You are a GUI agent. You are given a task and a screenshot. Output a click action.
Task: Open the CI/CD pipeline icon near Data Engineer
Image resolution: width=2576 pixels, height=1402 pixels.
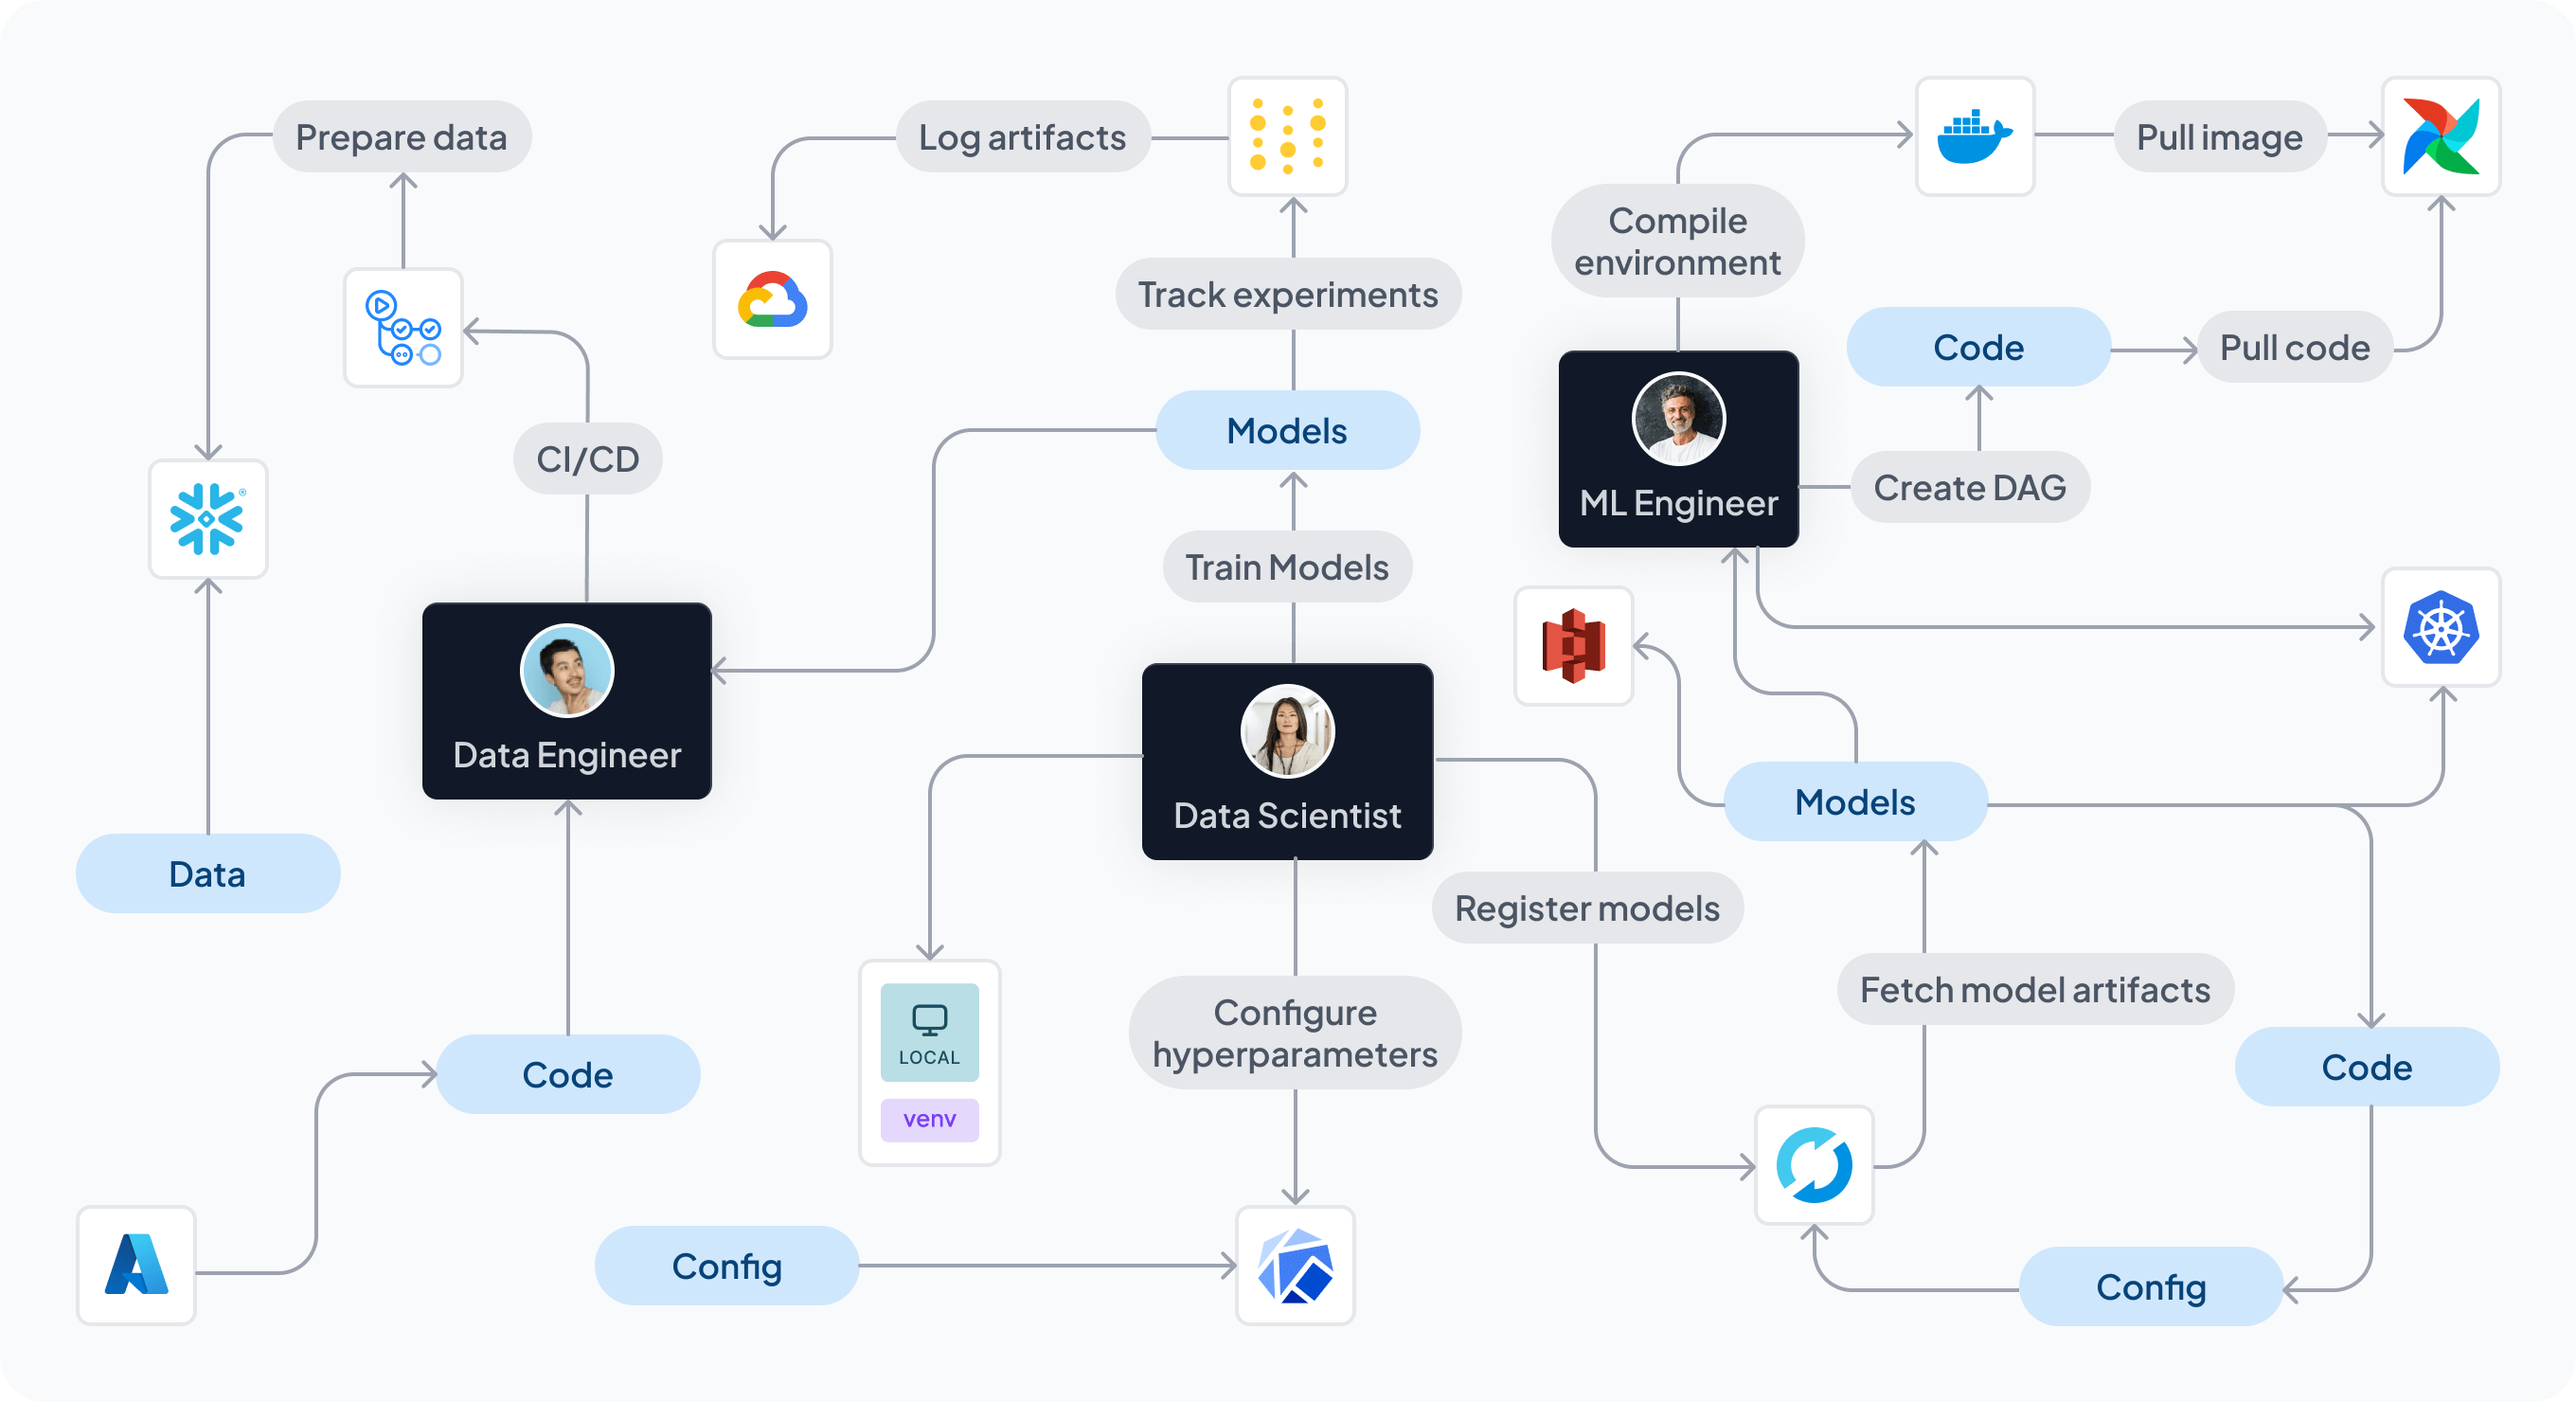[403, 328]
